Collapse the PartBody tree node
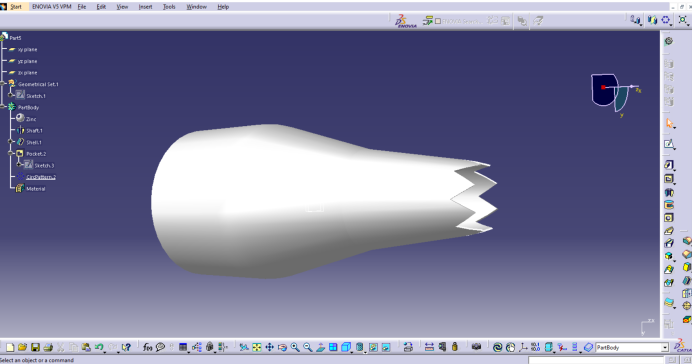This screenshot has height=364, width=692. coord(3,107)
